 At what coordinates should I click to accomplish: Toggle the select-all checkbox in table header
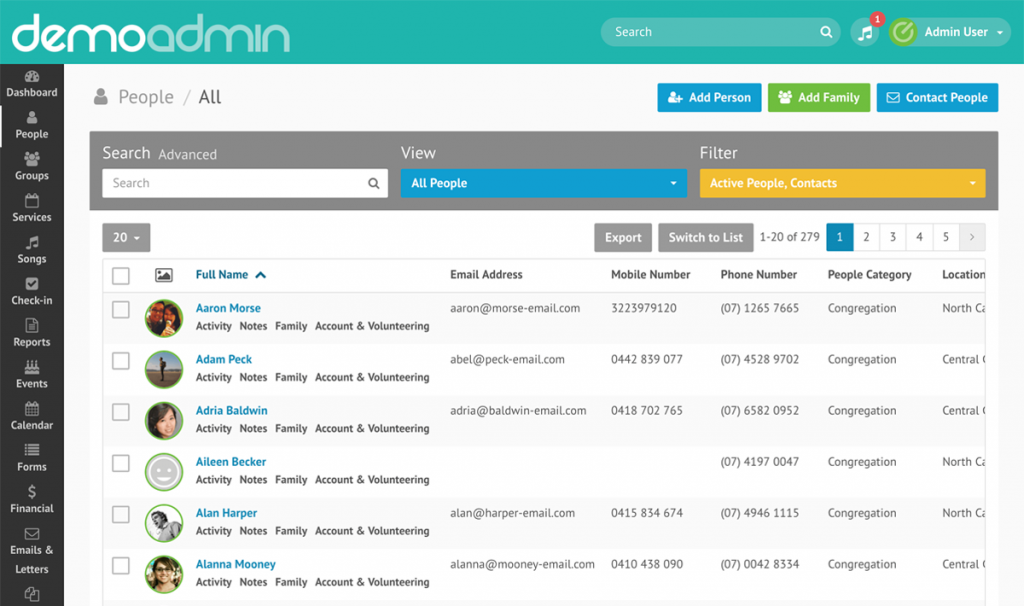point(121,276)
